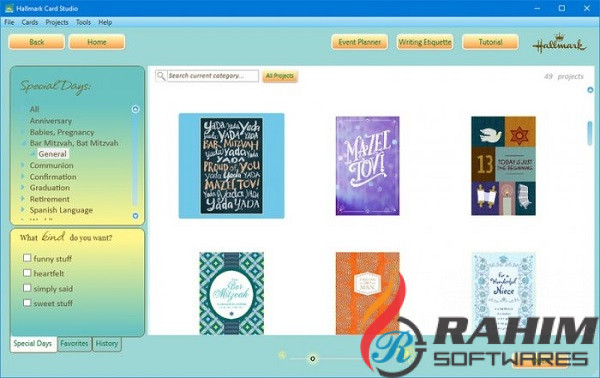Select the teal patterned Bar Mitzvah card
Screen dimensions: 600x378
click(232, 293)
